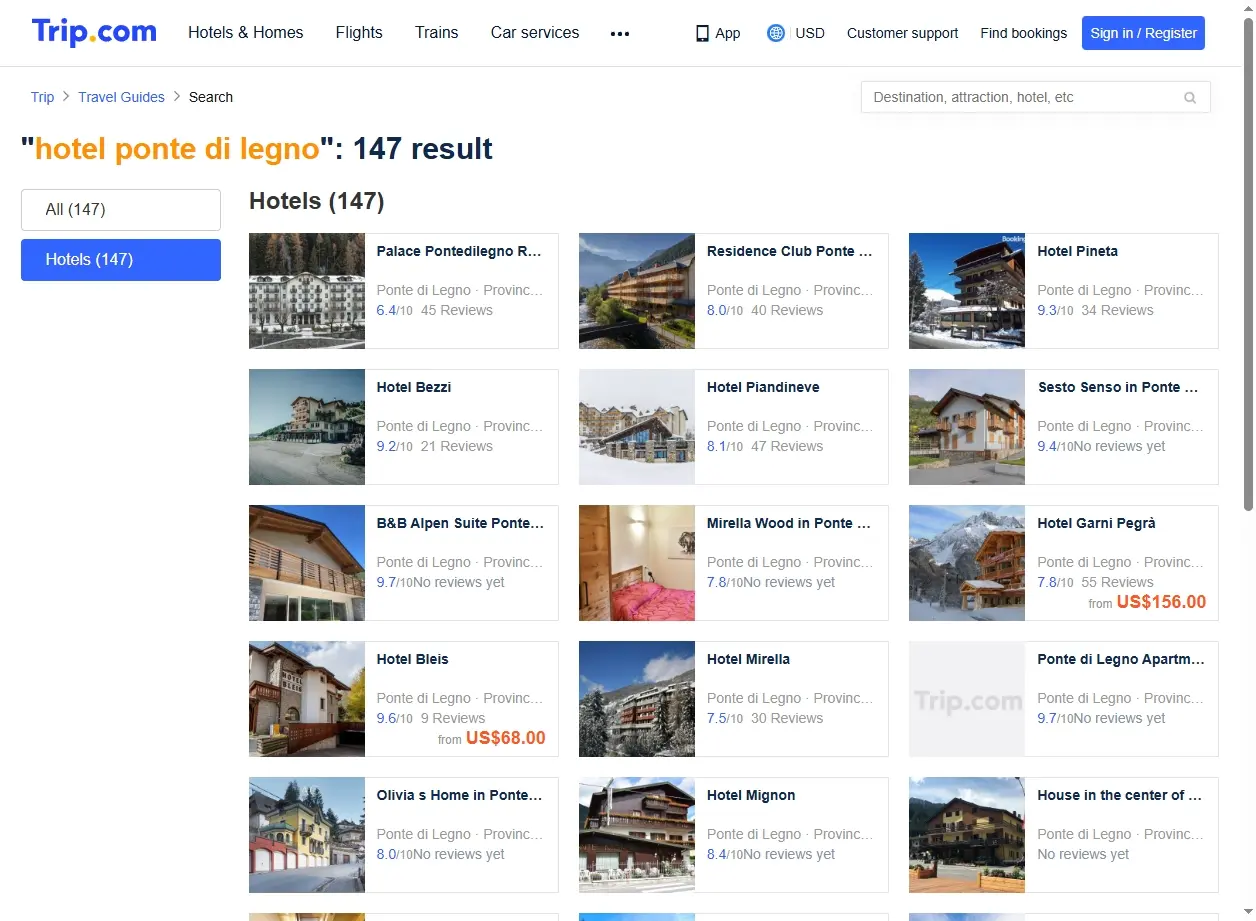Viewport: 1256px width, 921px height.
Task: Click Ponte di Legno Apartm... title
Action: tap(1121, 660)
